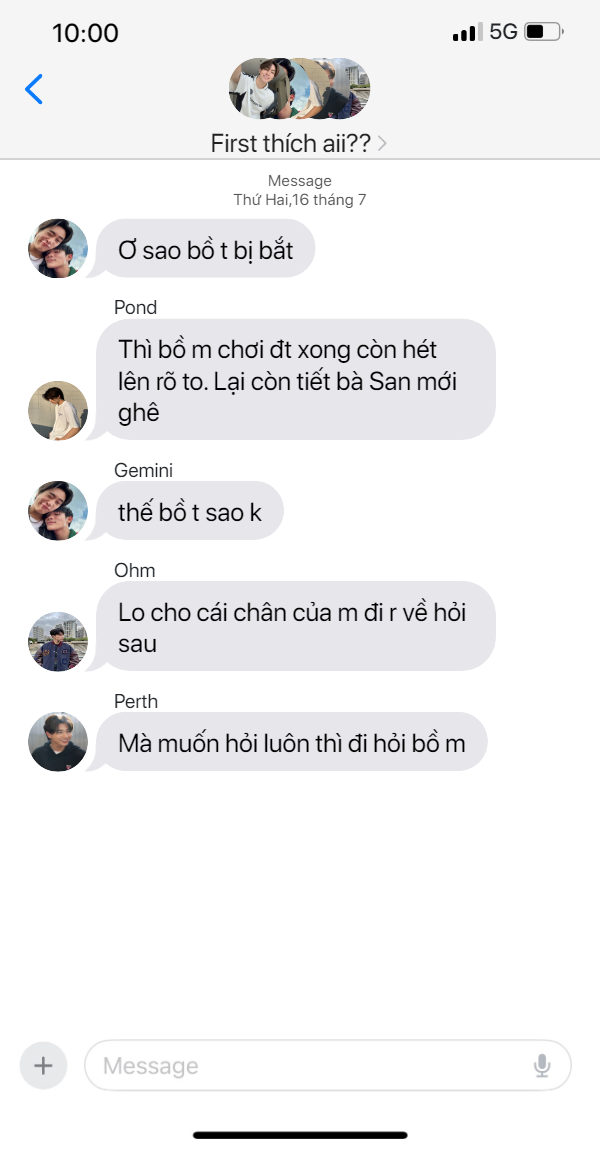The width and height of the screenshot is (600, 1150).
Task: Tap the battery status icon
Action: pyautogui.click(x=544, y=32)
